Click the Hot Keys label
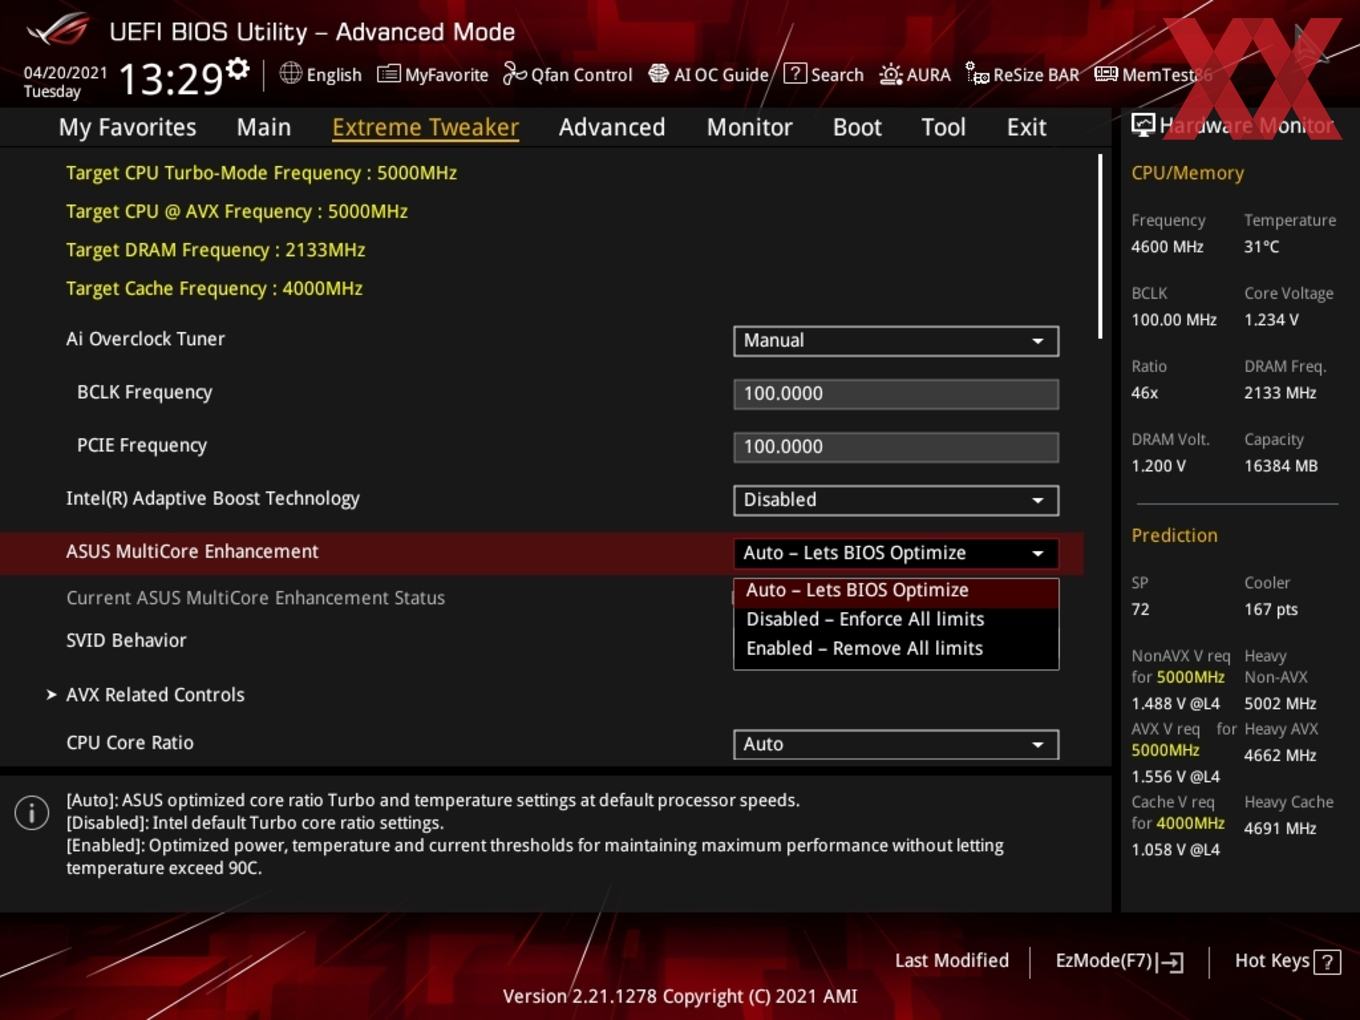 pos(1272,960)
